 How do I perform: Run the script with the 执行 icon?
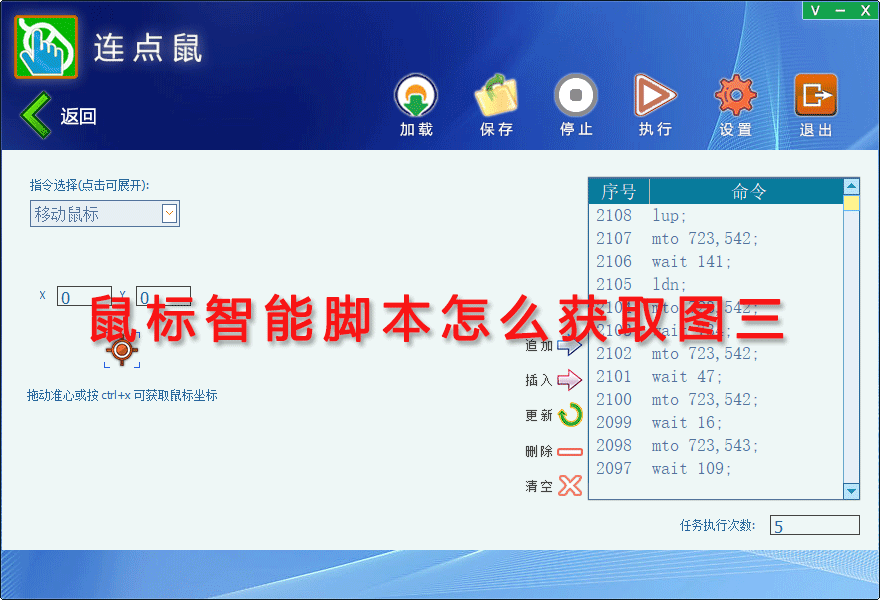click(655, 95)
